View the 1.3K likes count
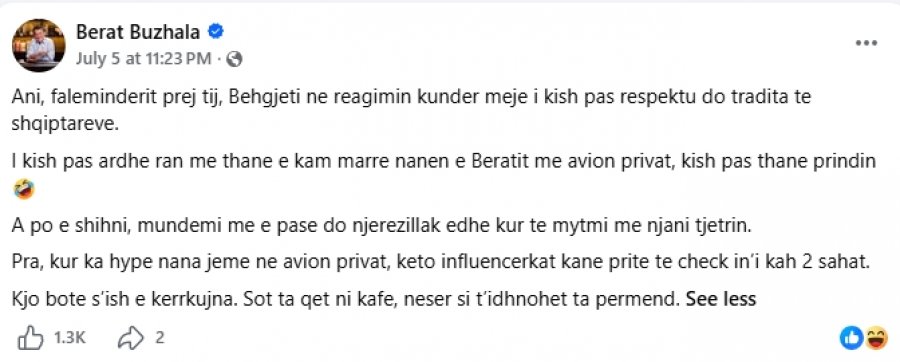The image size is (900, 362). tap(69, 338)
